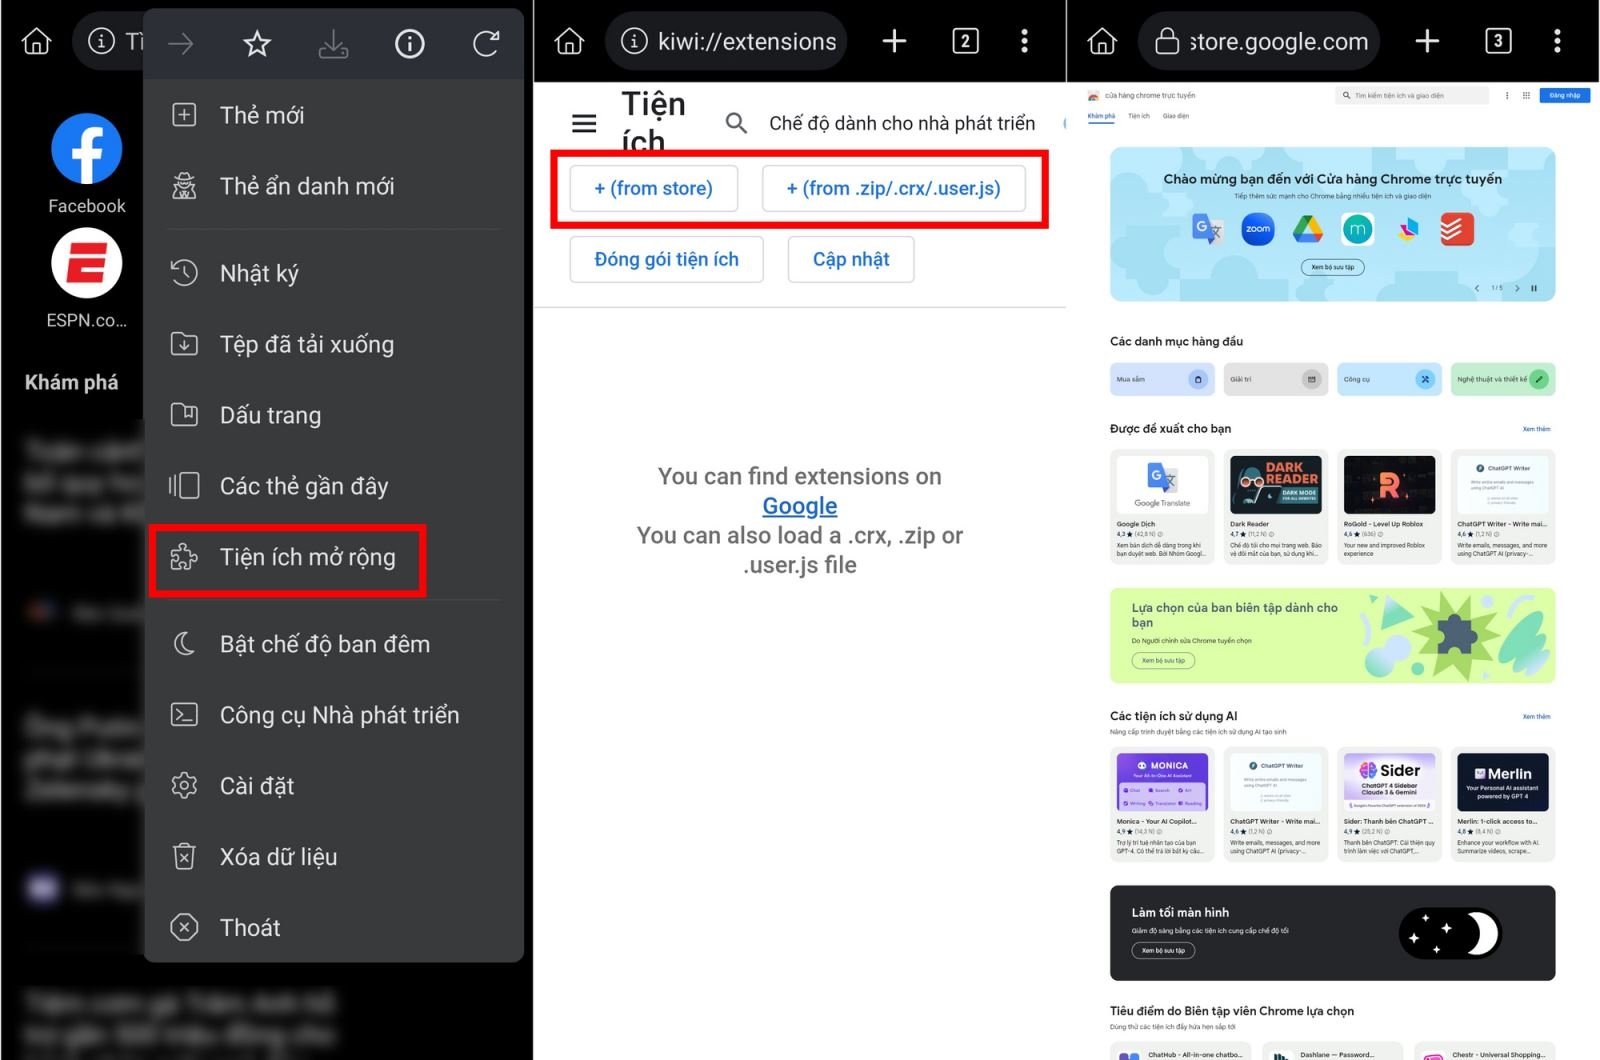Select Thẻ mới menu item
The height and width of the screenshot is (1060, 1600).
coord(336,115)
